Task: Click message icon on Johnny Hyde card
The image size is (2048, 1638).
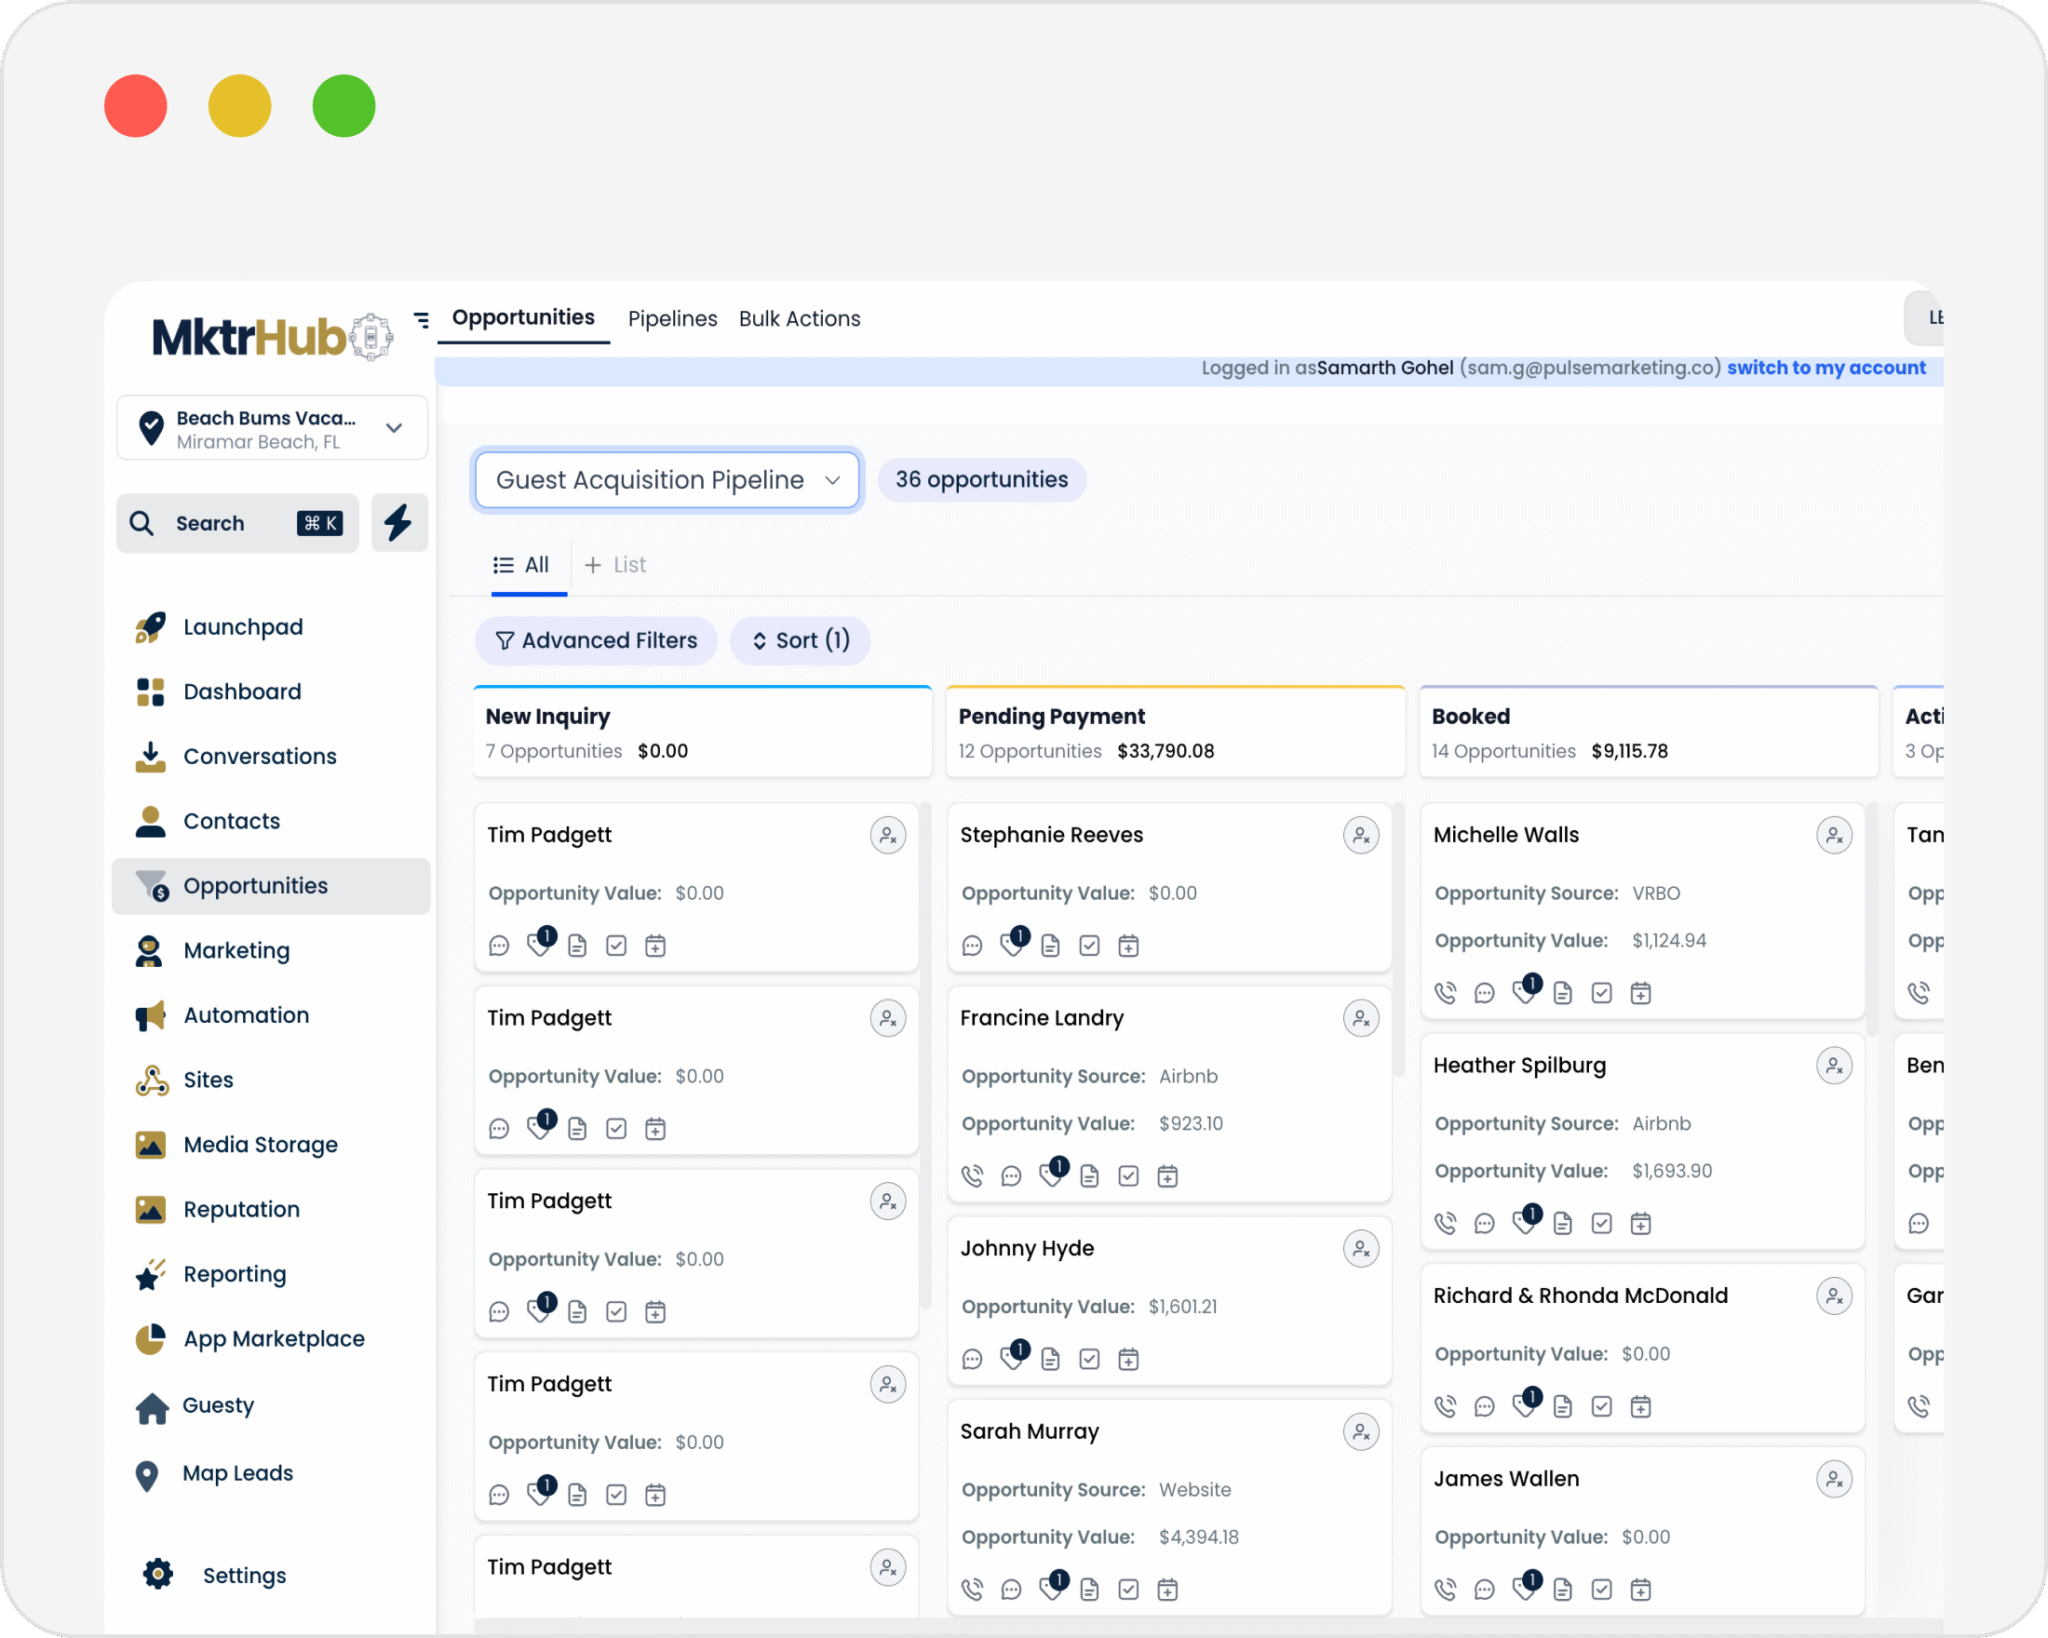Action: click(972, 1360)
